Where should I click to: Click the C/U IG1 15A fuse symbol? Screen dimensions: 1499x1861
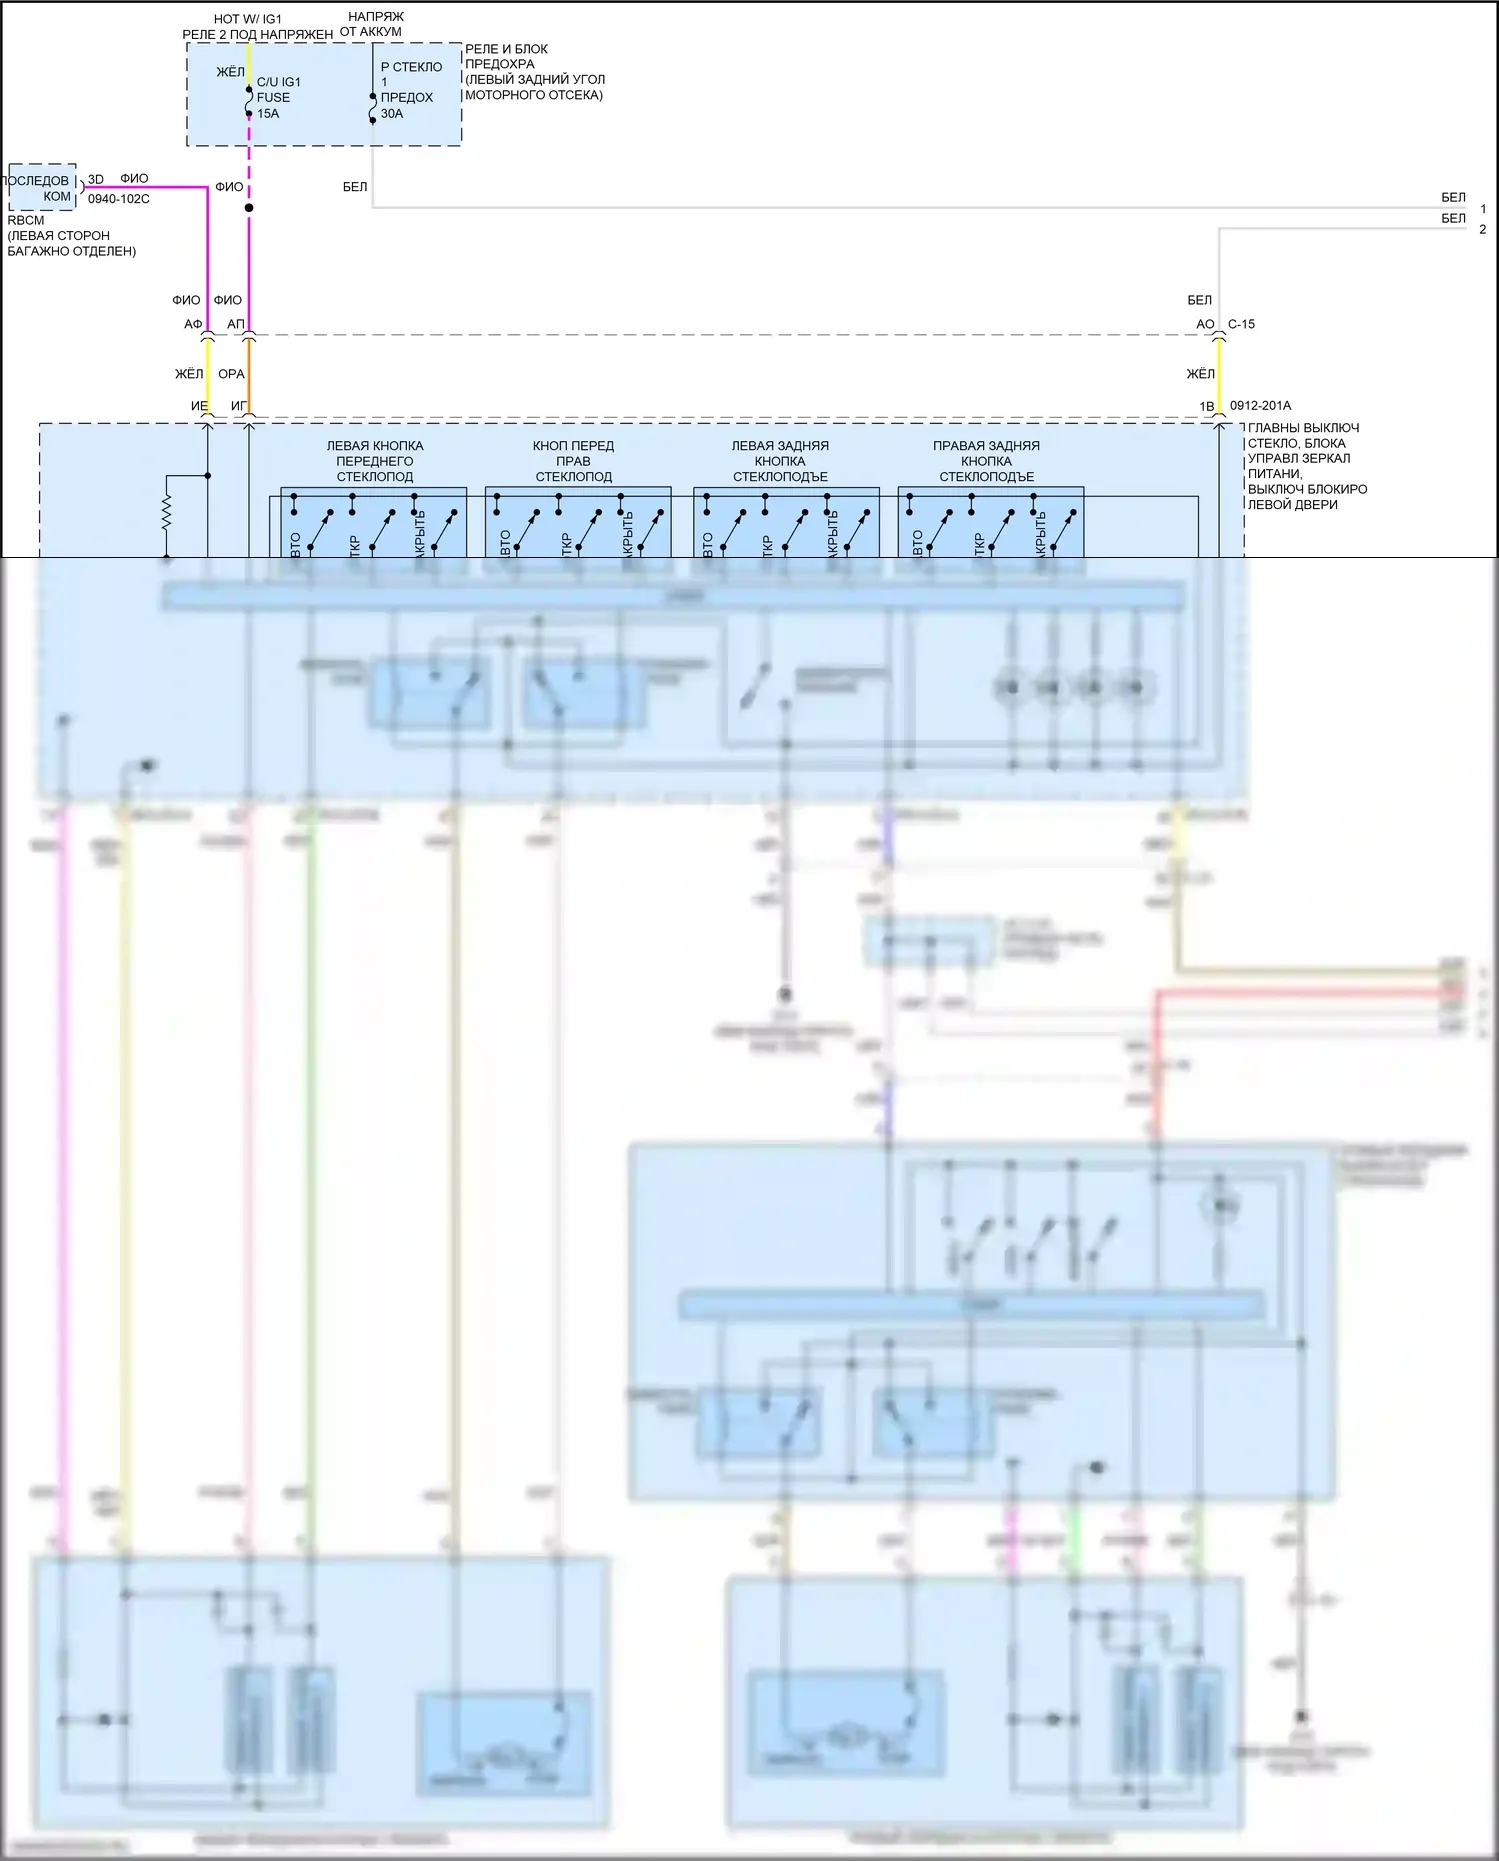coord(249,101)
